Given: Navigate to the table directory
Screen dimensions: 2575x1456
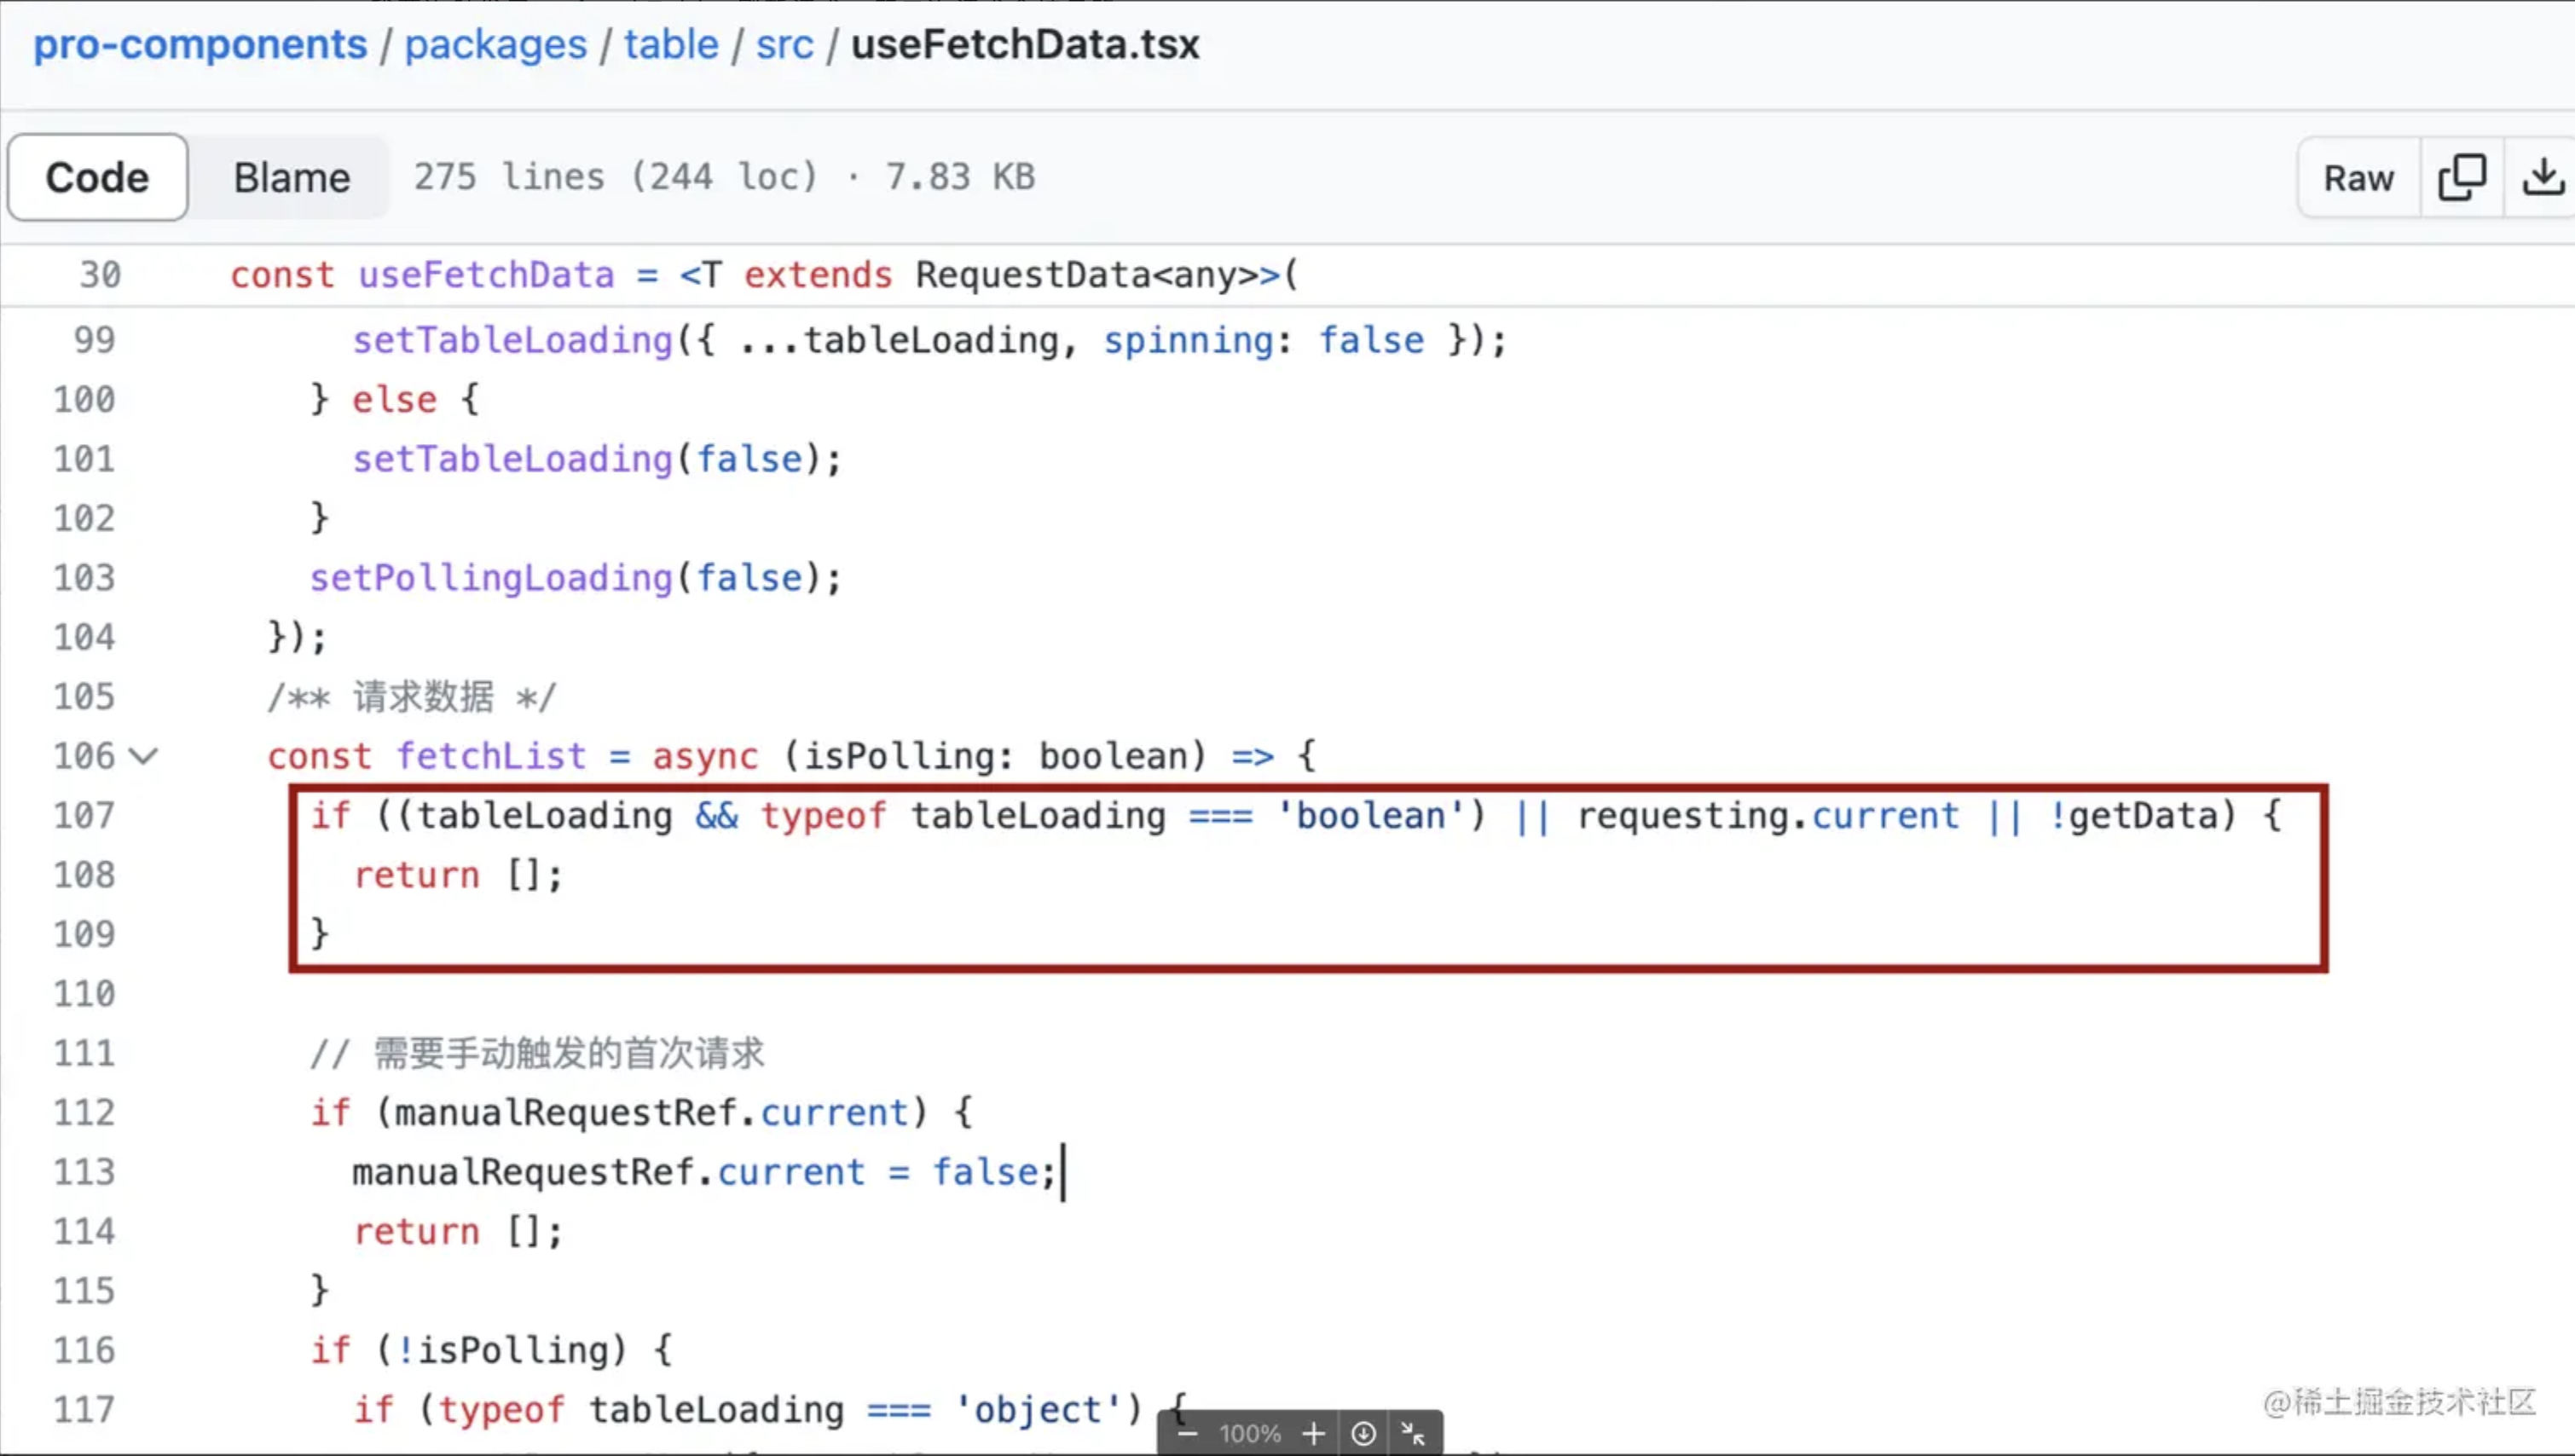Looking at the screenshot, I should (671, 44).
